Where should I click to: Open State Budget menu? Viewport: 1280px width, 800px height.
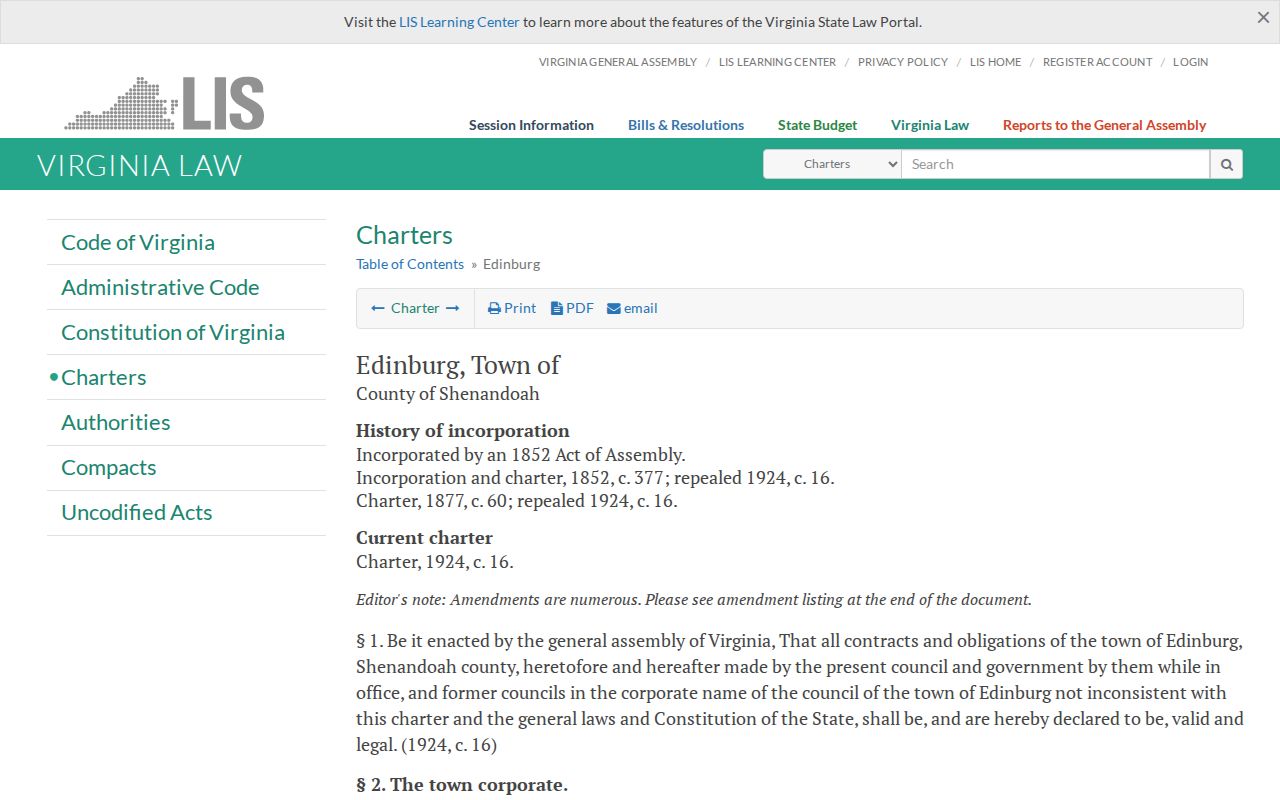pos(817,125)
